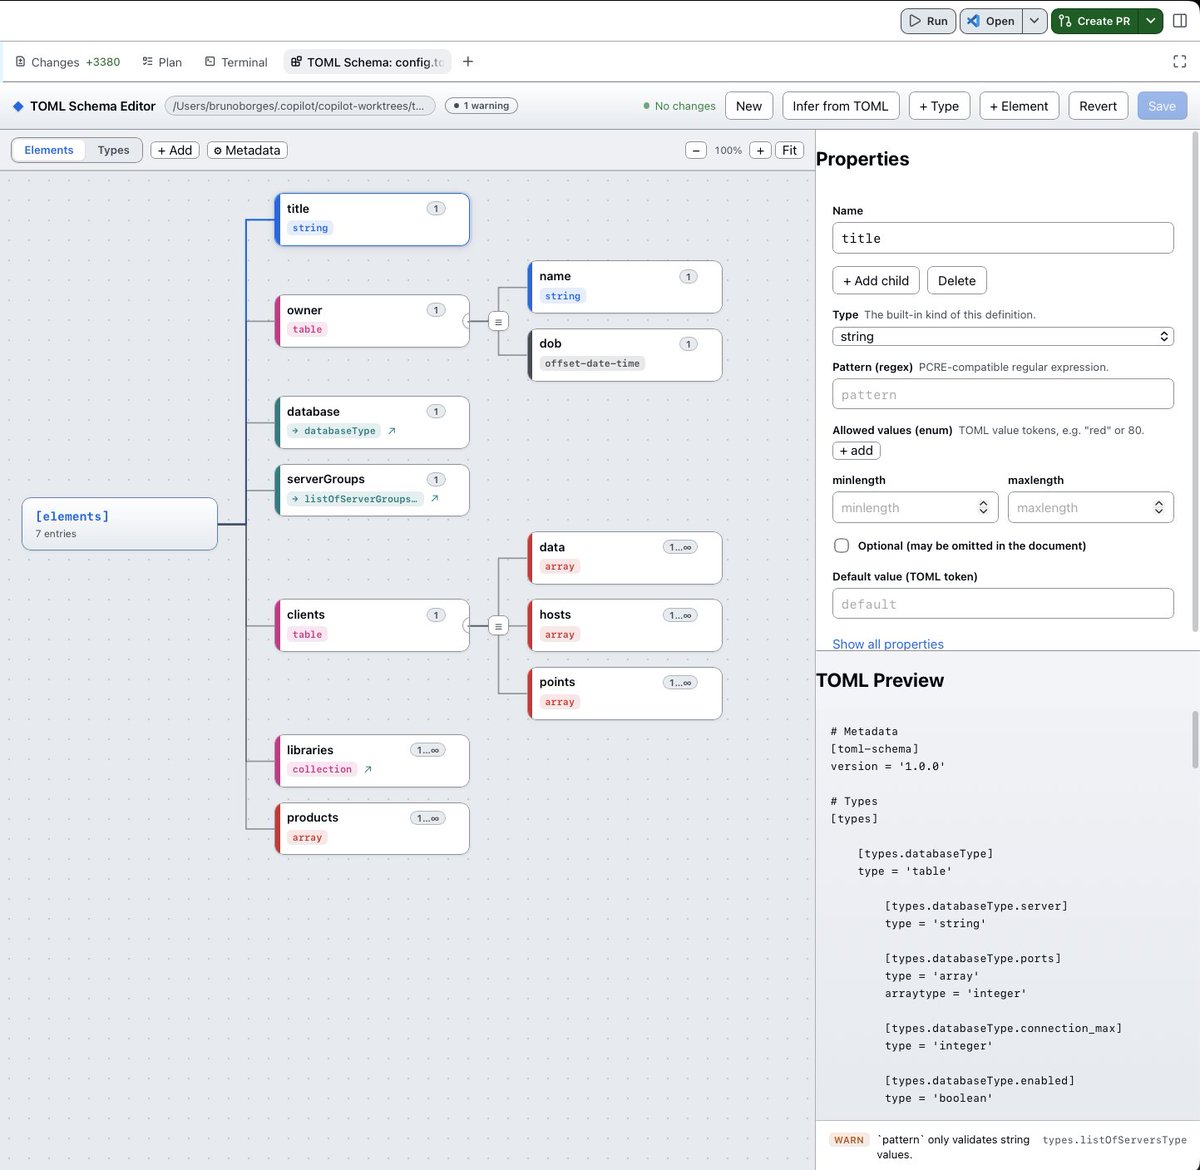The width and height of the screenshot is (1200, 1170).
Task: Select the hosts array node
Action: pyautogui.click(x=625, y=625)
